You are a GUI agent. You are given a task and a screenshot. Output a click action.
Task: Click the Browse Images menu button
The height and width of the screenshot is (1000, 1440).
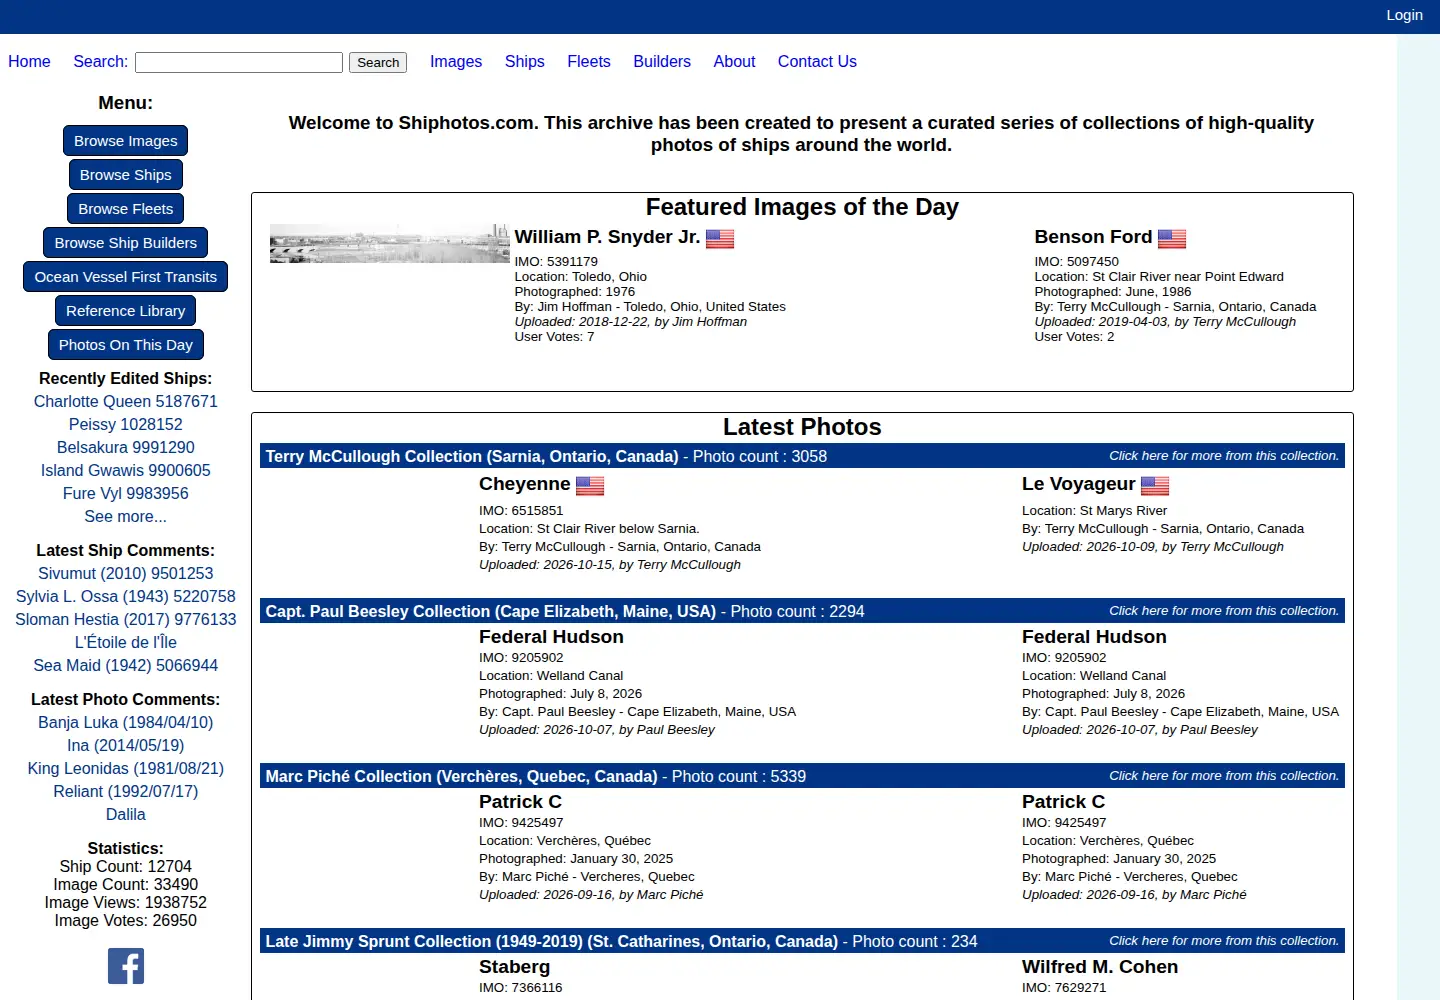126,141
